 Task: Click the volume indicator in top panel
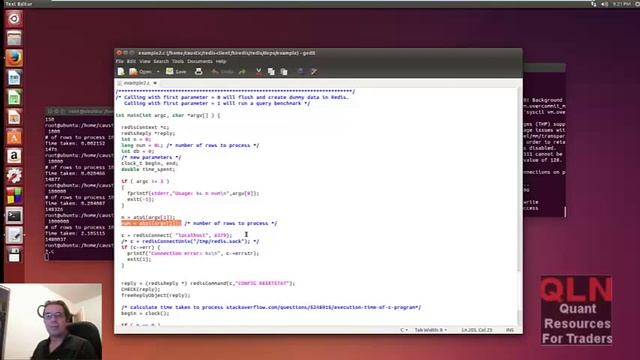coord(604,4)
